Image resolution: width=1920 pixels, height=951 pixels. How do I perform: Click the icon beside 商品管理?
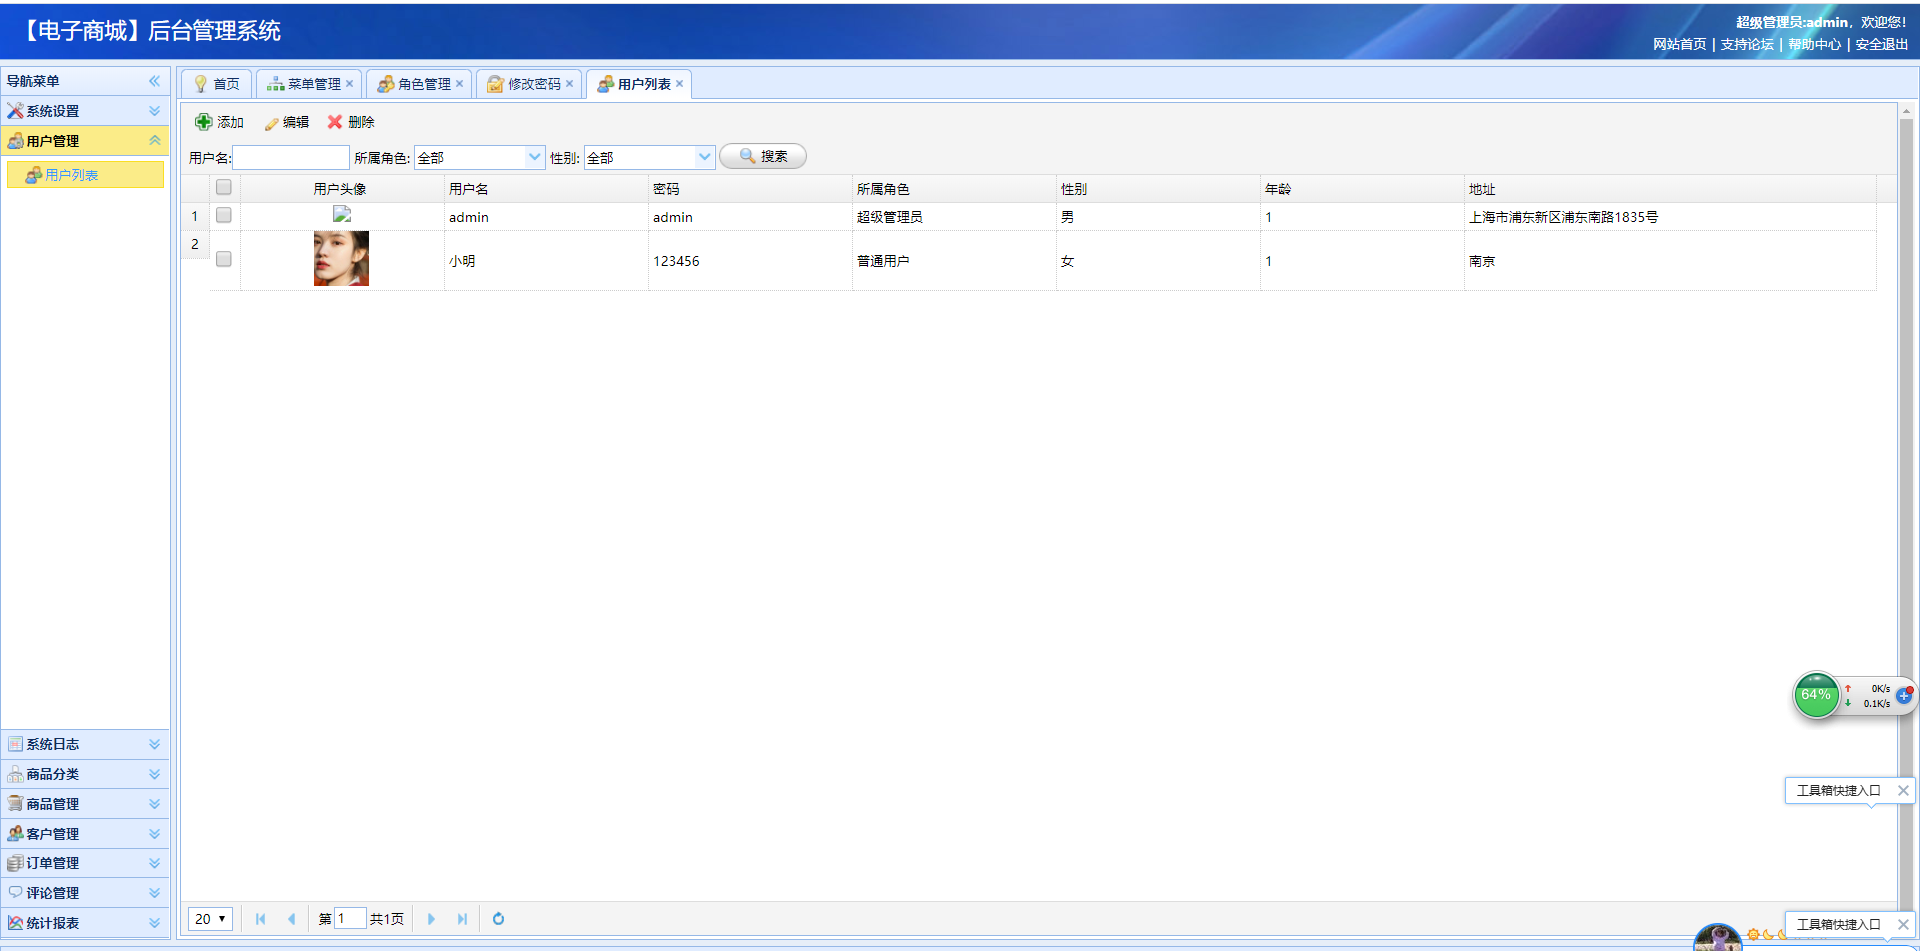pyautogui.click(x=15, y=804)
